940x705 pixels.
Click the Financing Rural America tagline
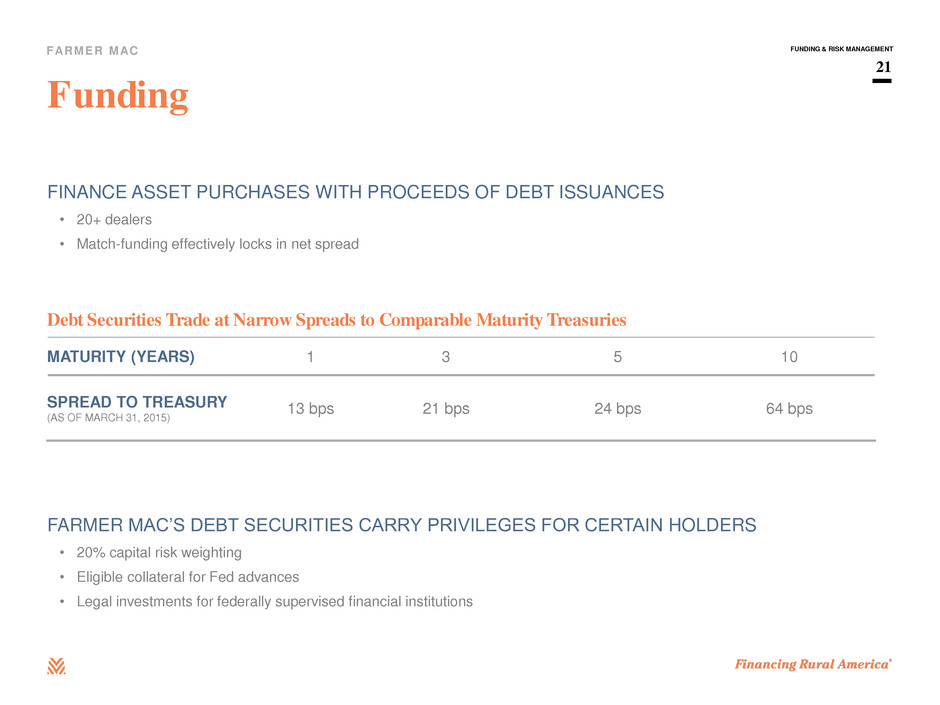[814, 664]
